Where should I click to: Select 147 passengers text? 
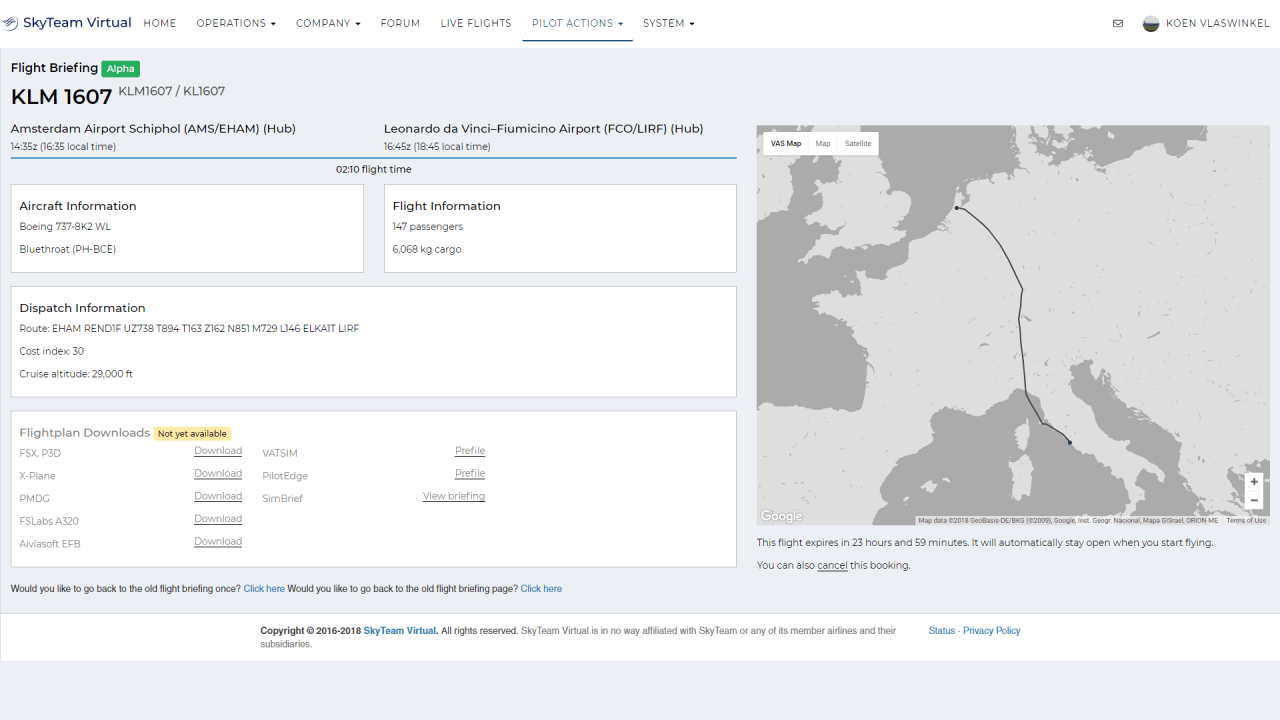pos(428,227)
